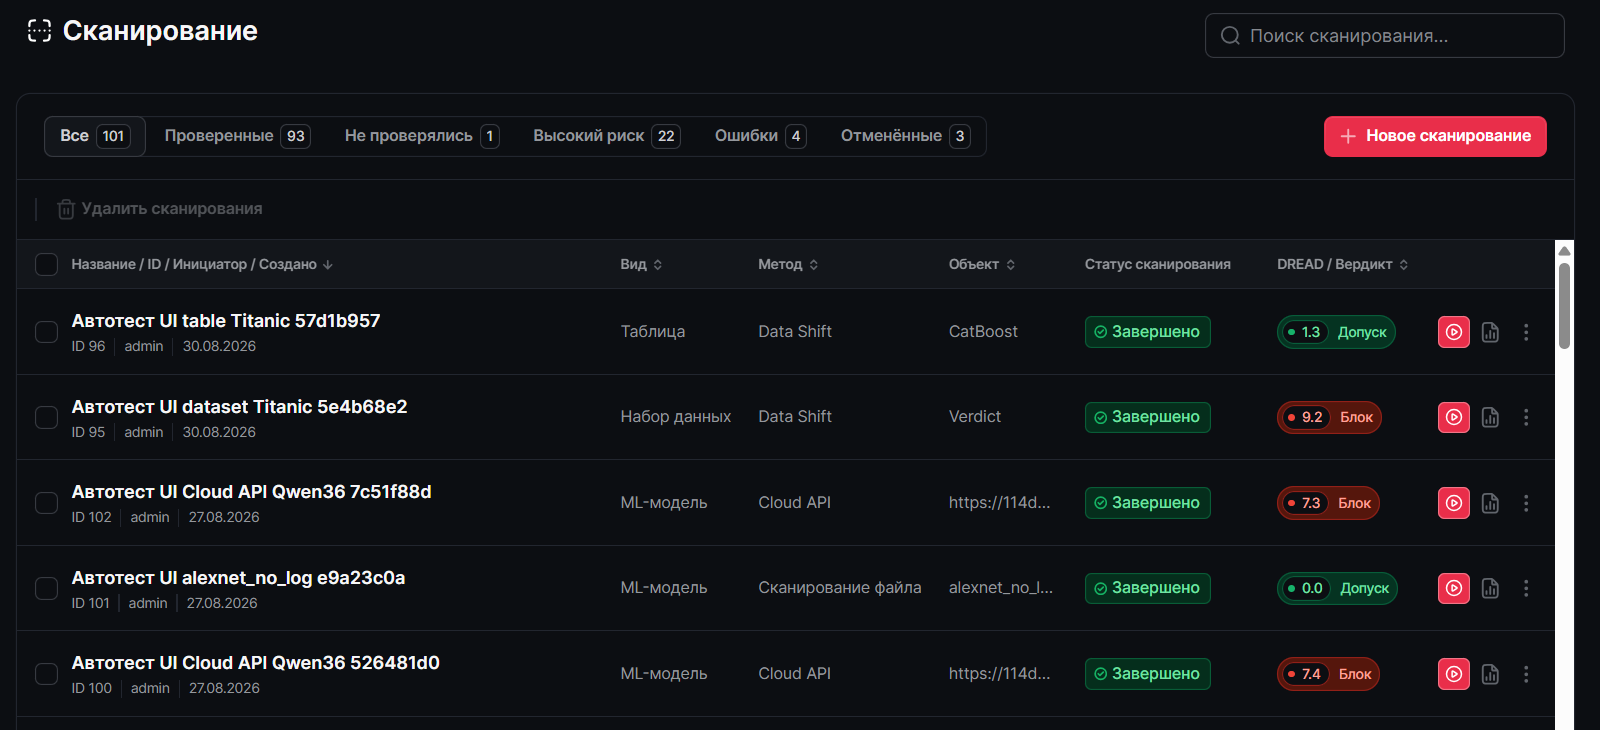Click the table's vertical scrollbar thumb
This screenshot has height=730, width=1600.
point(1564,305)
